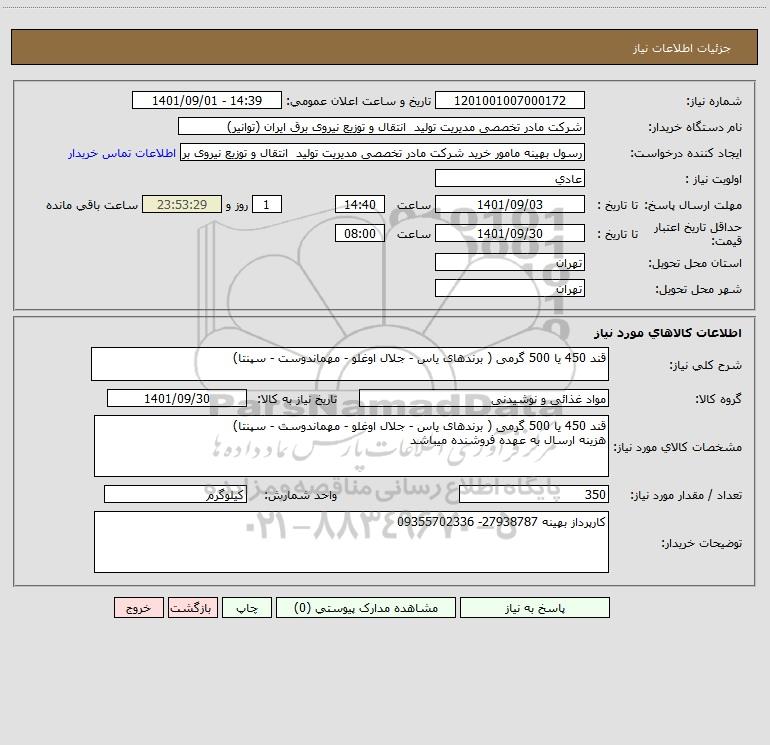This screenshot has width=770, height=745.
Task: Click the label تعداد / مقدار مورد نیاز
Action: (x=686, y=495)
